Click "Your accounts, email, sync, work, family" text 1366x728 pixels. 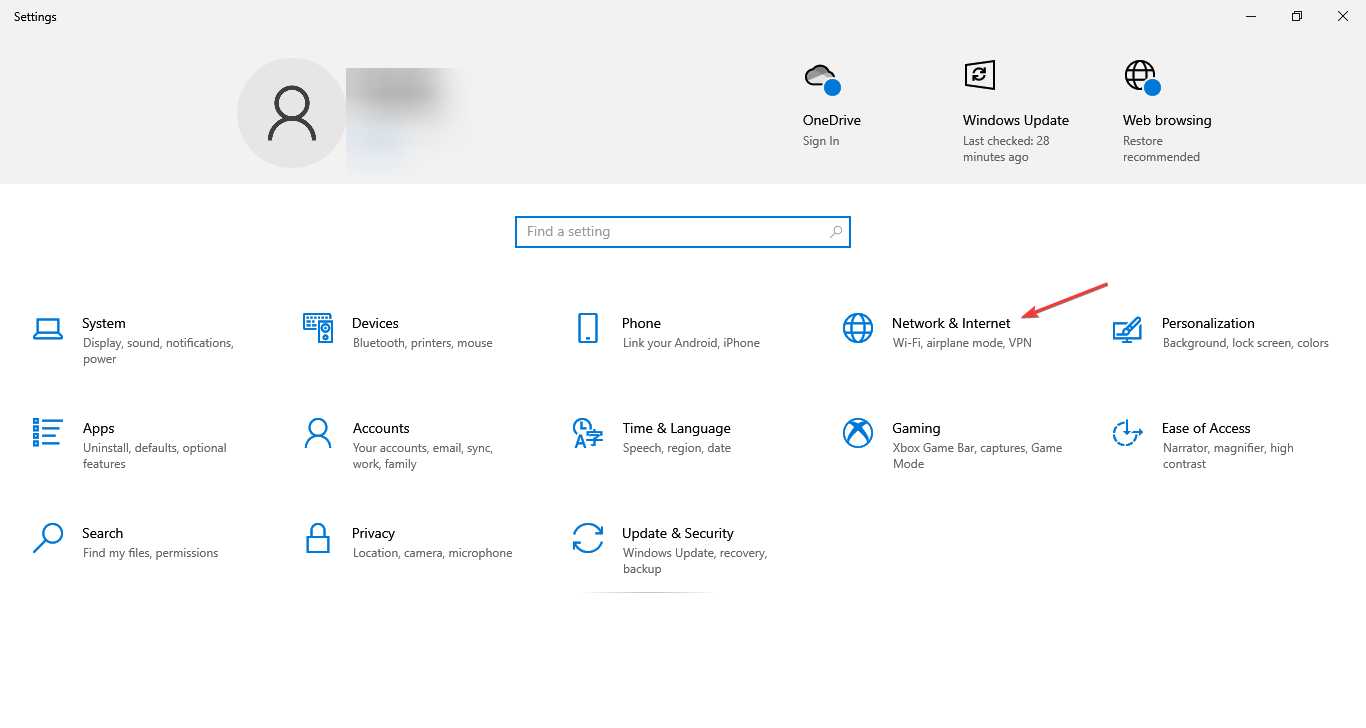[423, 456]
